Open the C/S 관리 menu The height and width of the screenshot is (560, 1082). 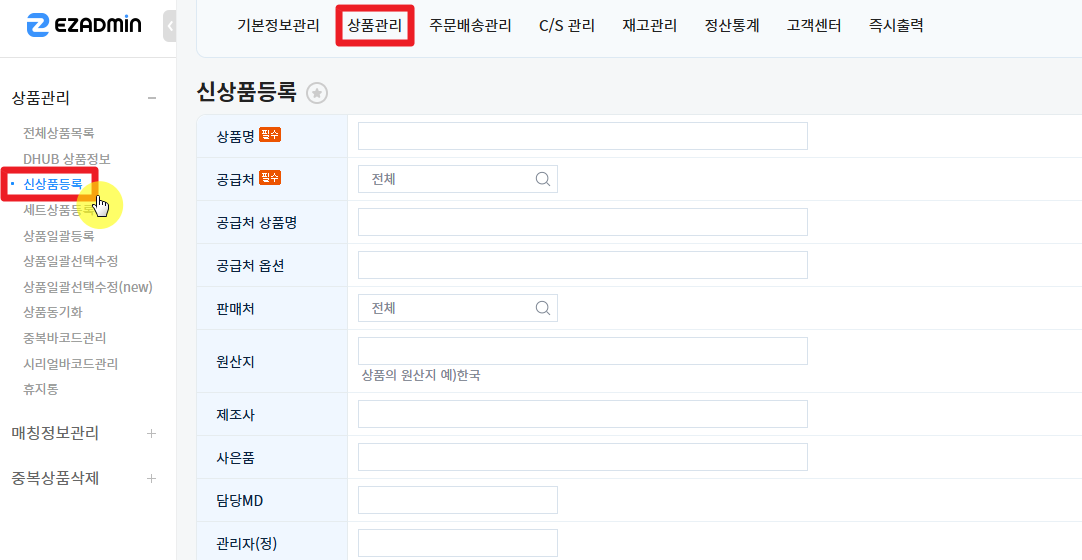[x=566, y=26]
